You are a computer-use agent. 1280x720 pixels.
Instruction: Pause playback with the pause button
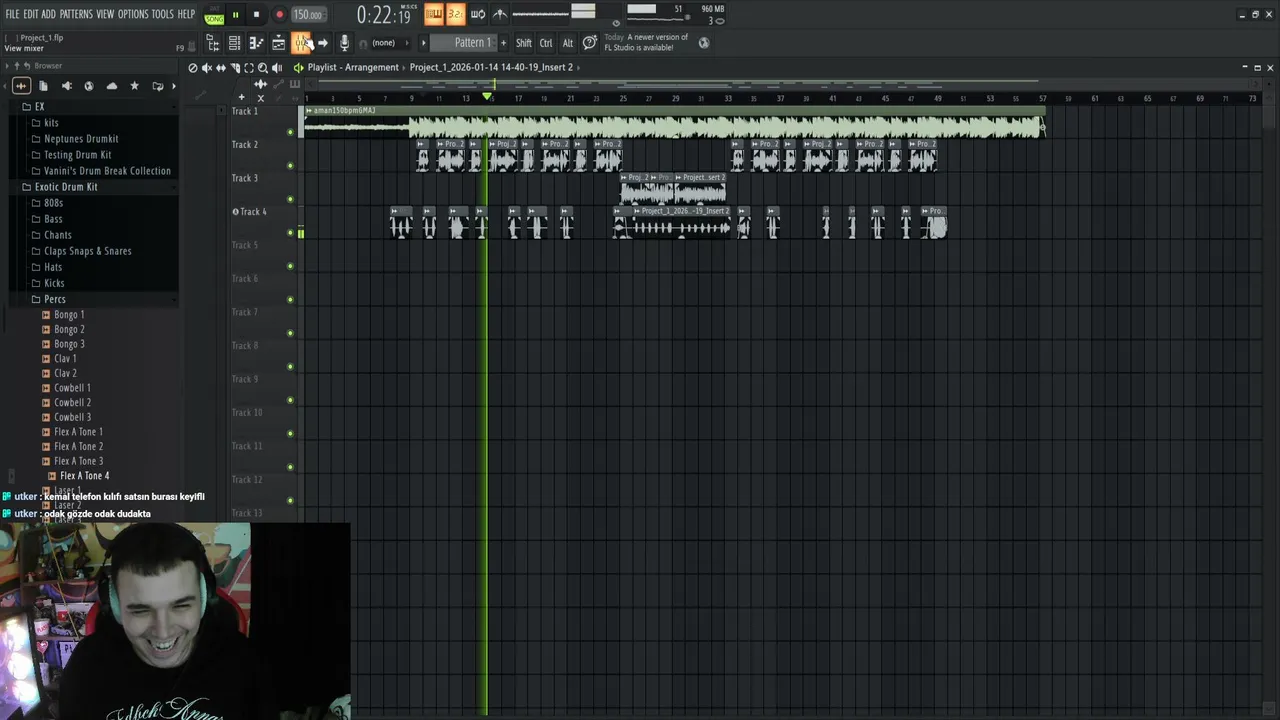235,15
